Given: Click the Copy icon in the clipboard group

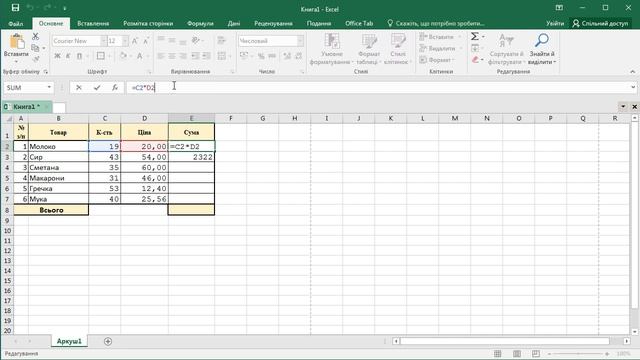Looking at the screenshot, I should (x=36, y=48).
